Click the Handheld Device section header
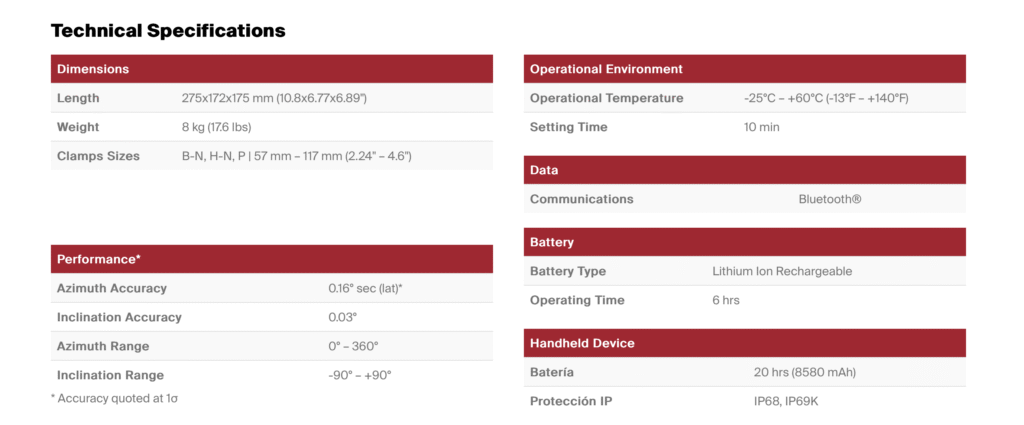The width and height of the screenshot is (1024, 425). point(582,343)
